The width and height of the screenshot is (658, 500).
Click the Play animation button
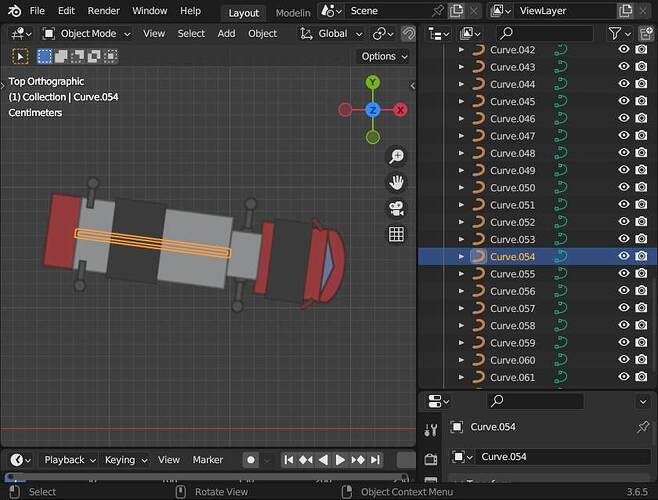click(340, 460)
